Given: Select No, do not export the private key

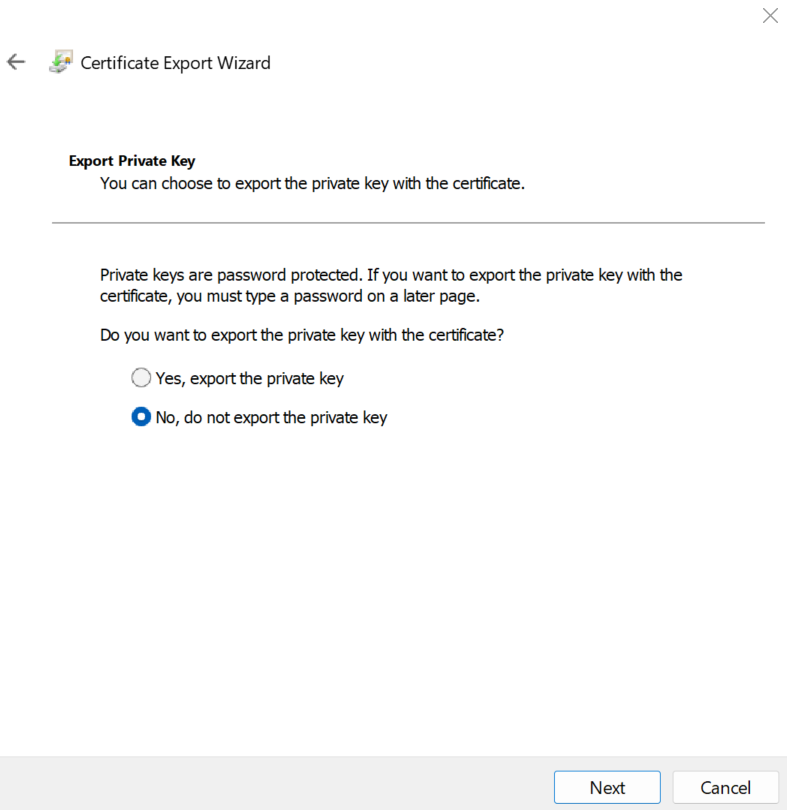Looking at the screenshot, I should coord(259,417).
